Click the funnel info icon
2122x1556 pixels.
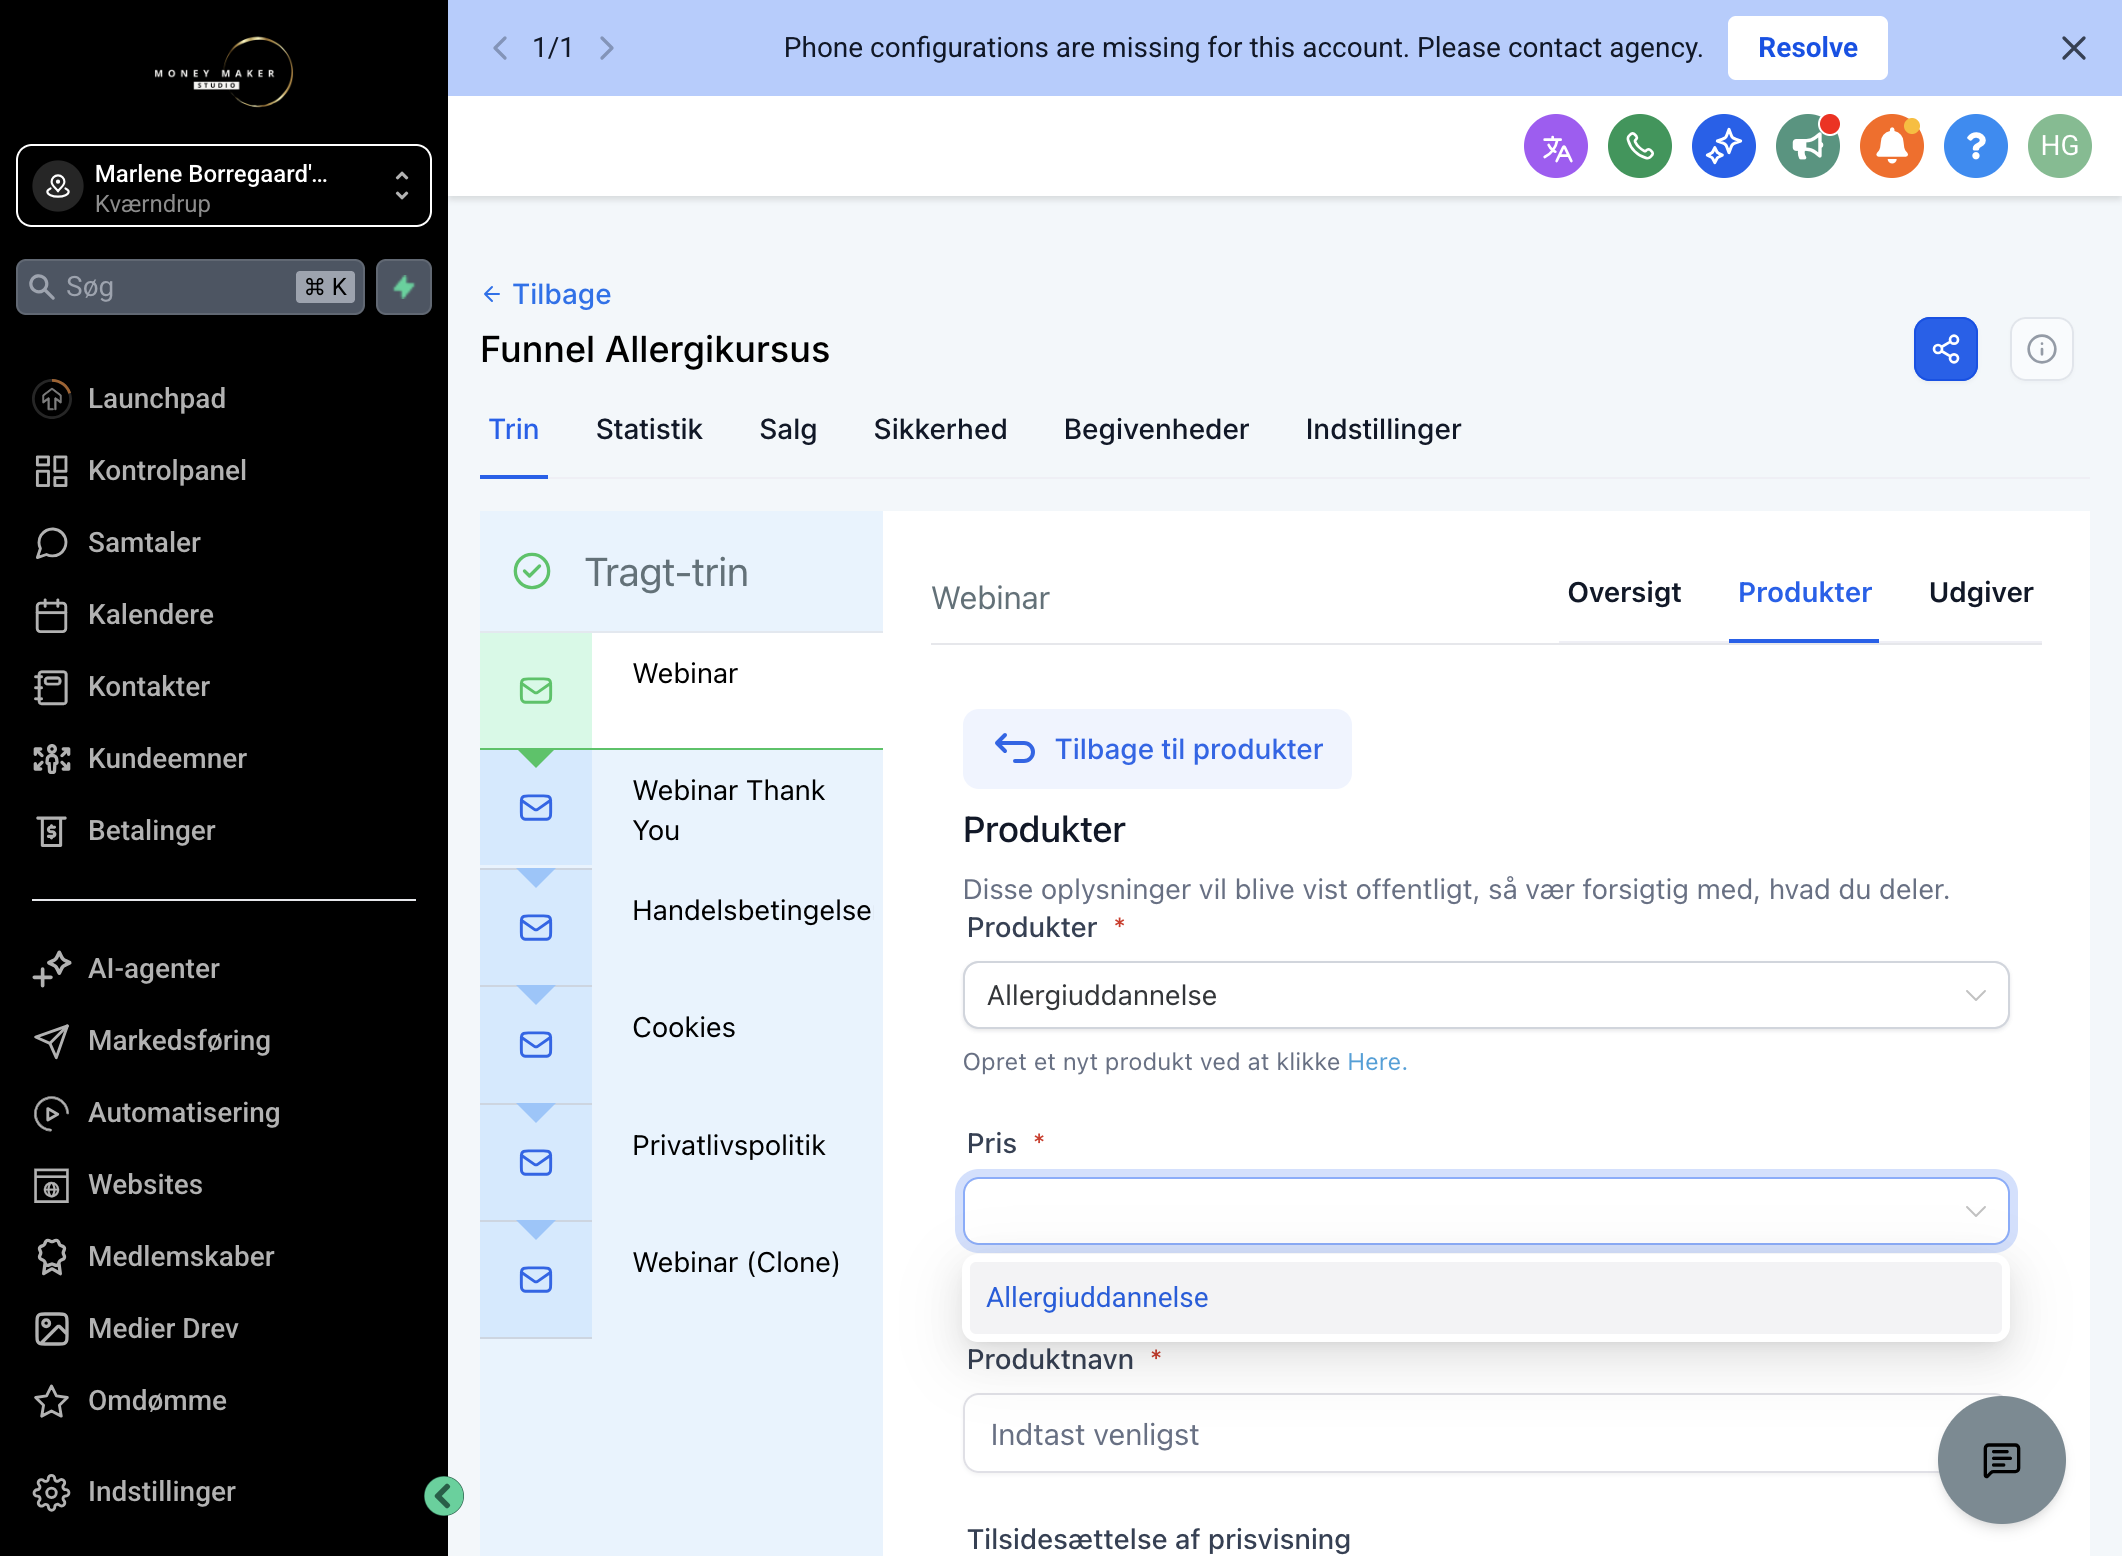point(2041,349)
